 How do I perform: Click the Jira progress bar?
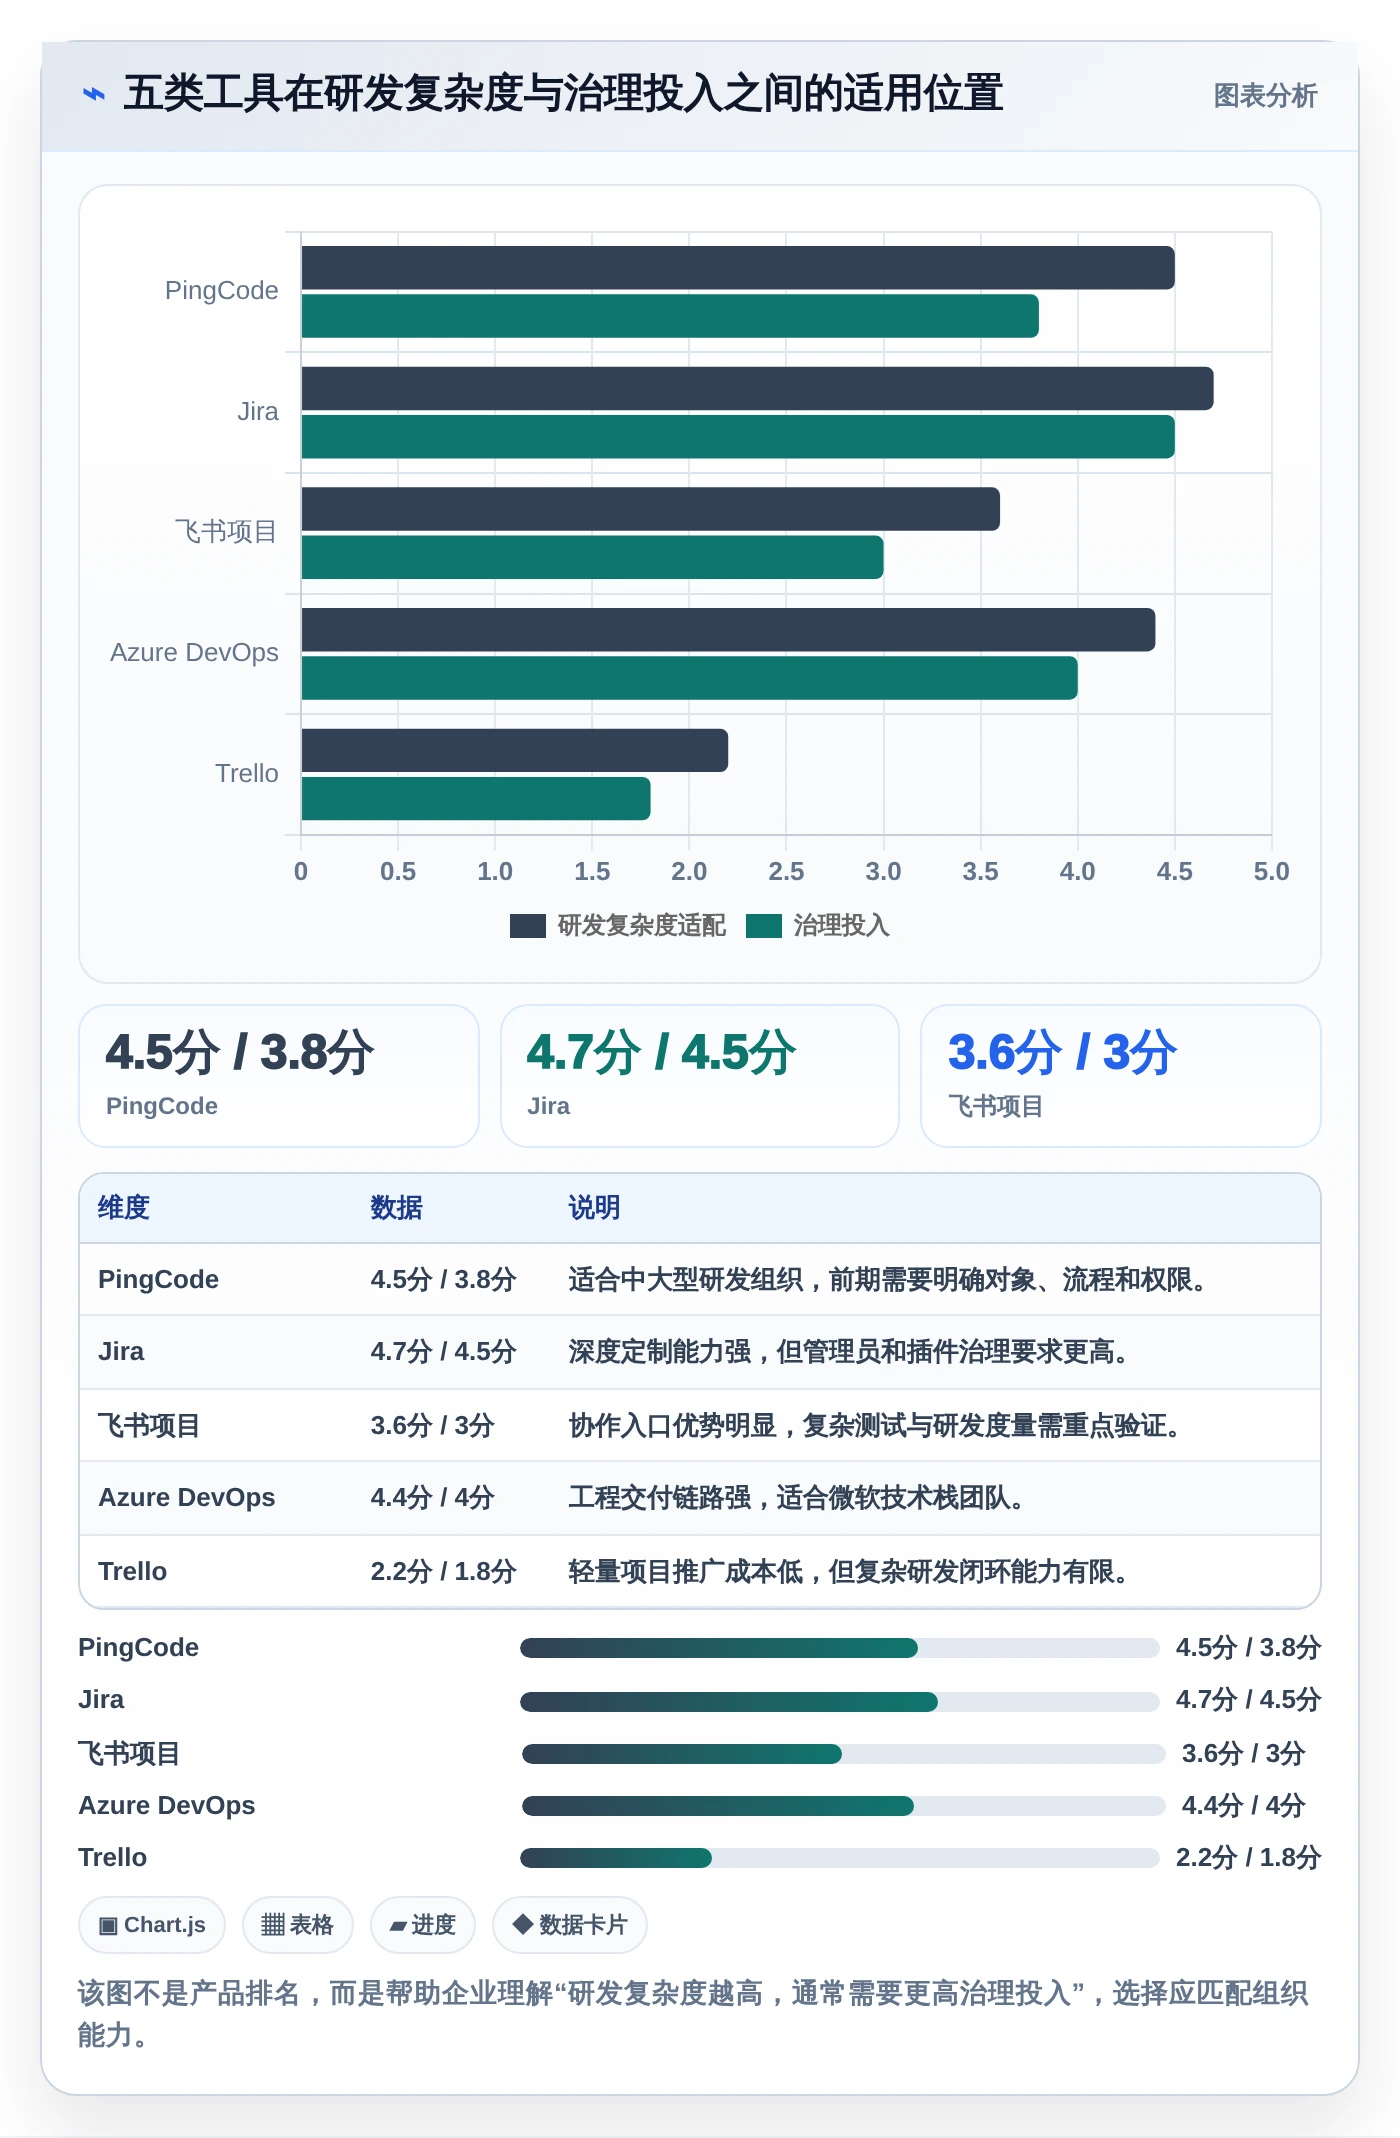tap(839, 1701)
